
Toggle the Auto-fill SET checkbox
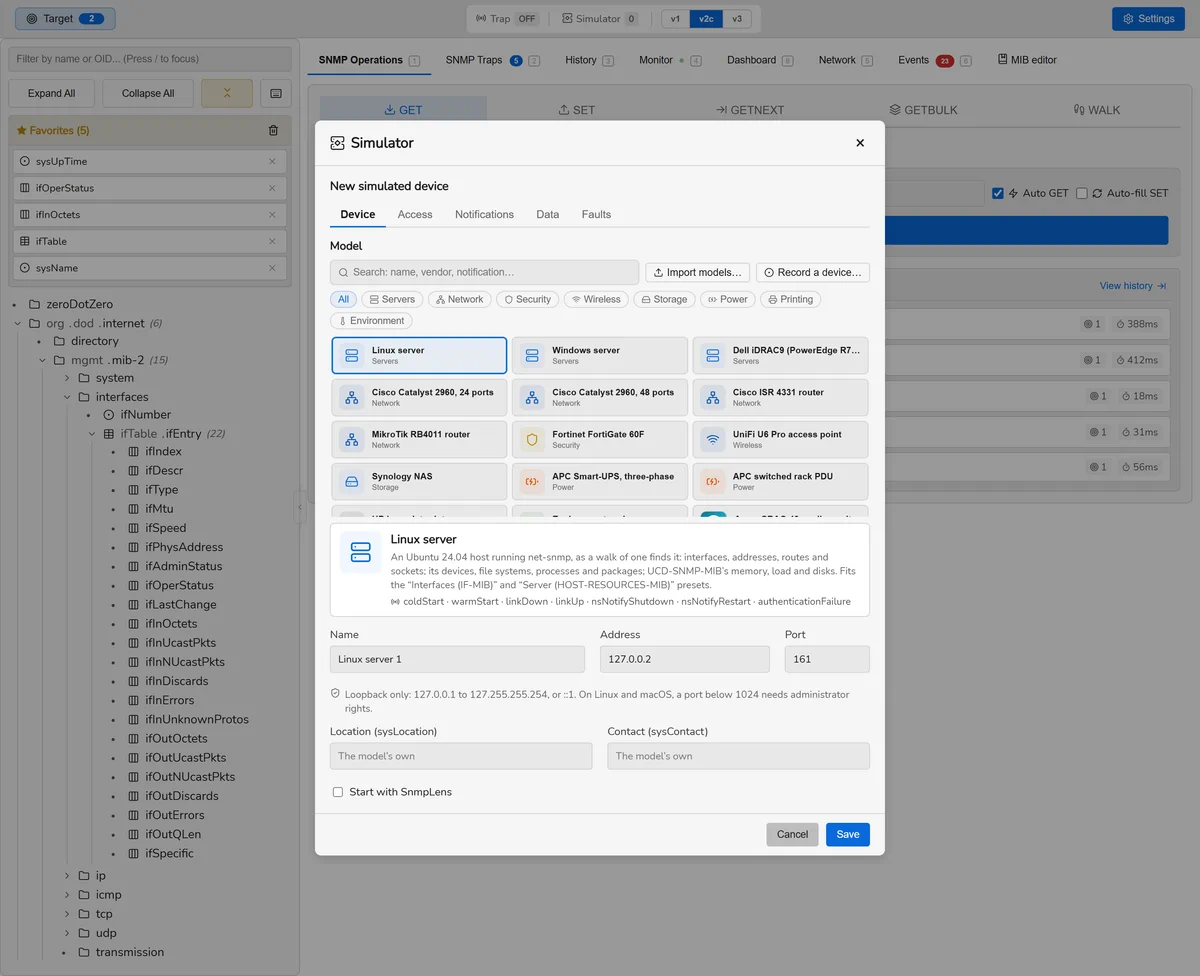1081,193
